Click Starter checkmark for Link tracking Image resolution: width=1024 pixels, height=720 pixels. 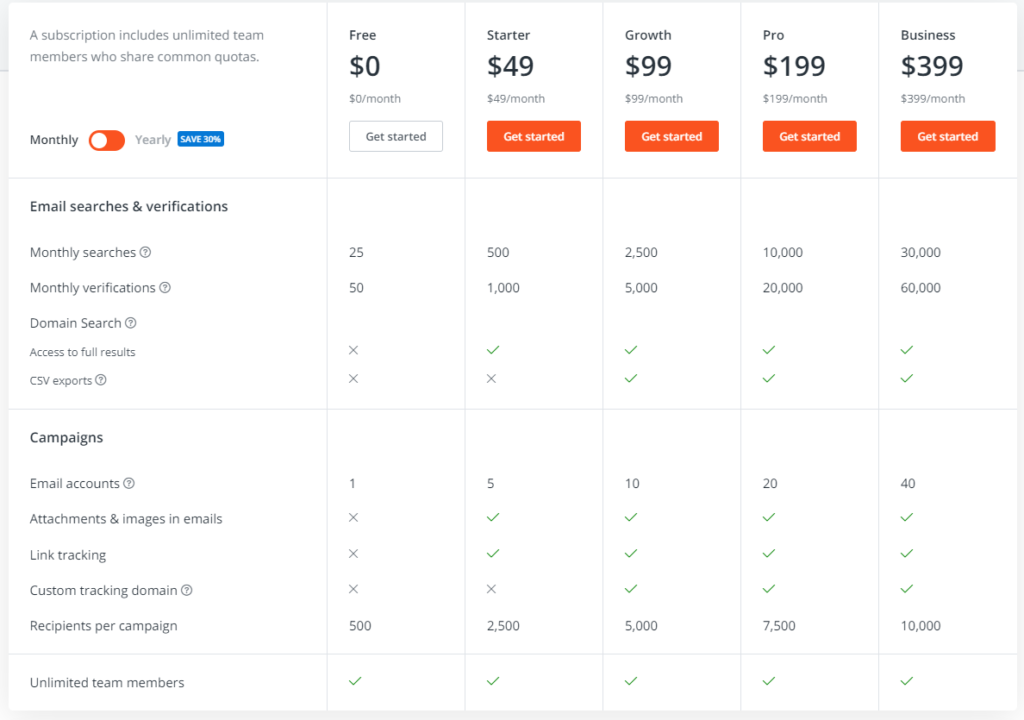[493, 553]
